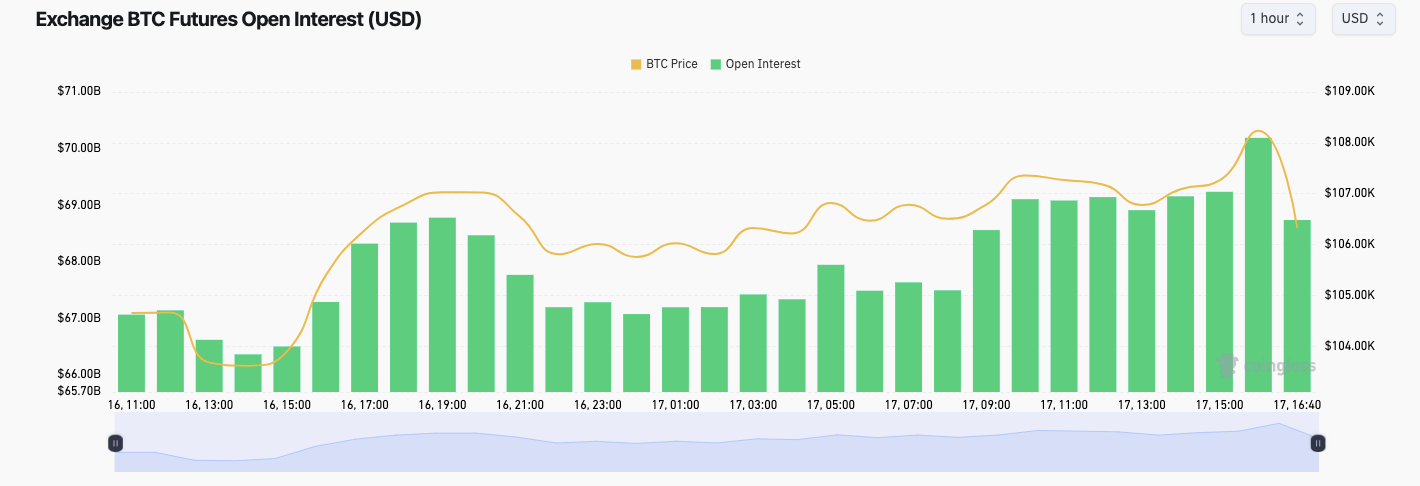Screen dimensions: 1420x486
Task: Select the tallest Open Interest bar
Action: click(x=1258, y=265)
